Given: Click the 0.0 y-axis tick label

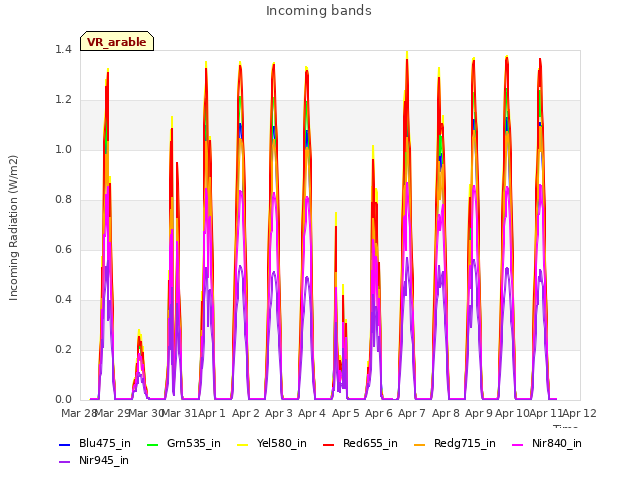Looking at the screenshot, I should [x=63, y=400].
